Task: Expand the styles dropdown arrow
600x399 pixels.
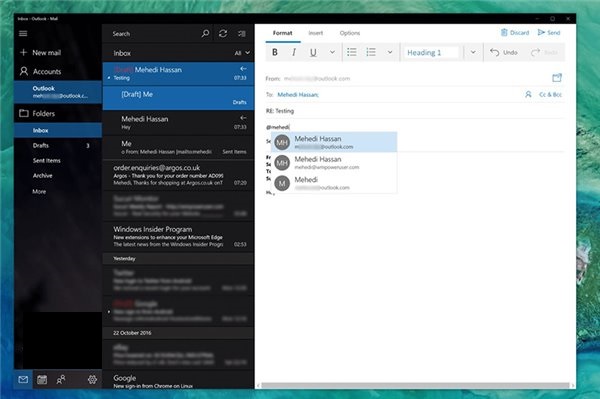Action: (x=473, y=52)
